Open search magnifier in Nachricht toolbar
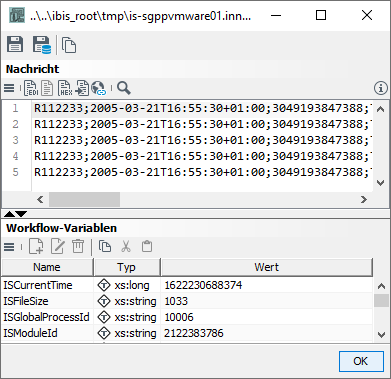The width and height of the screenshot is (391, 379). [124, 88]
